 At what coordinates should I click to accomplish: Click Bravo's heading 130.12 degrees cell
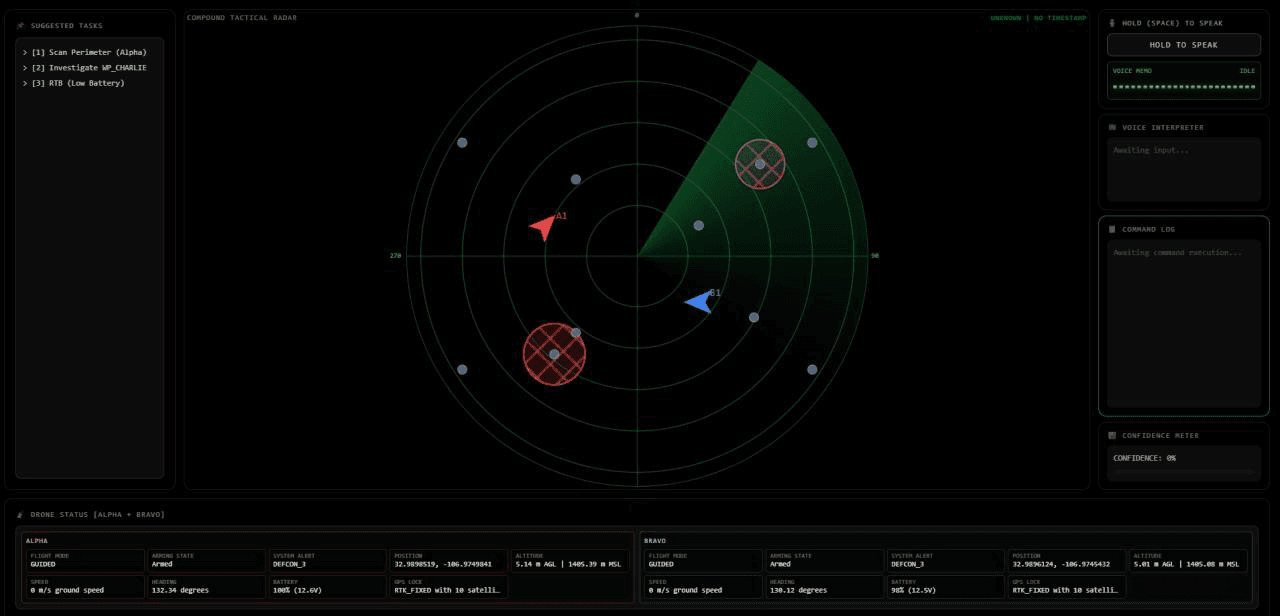[824, 586]
